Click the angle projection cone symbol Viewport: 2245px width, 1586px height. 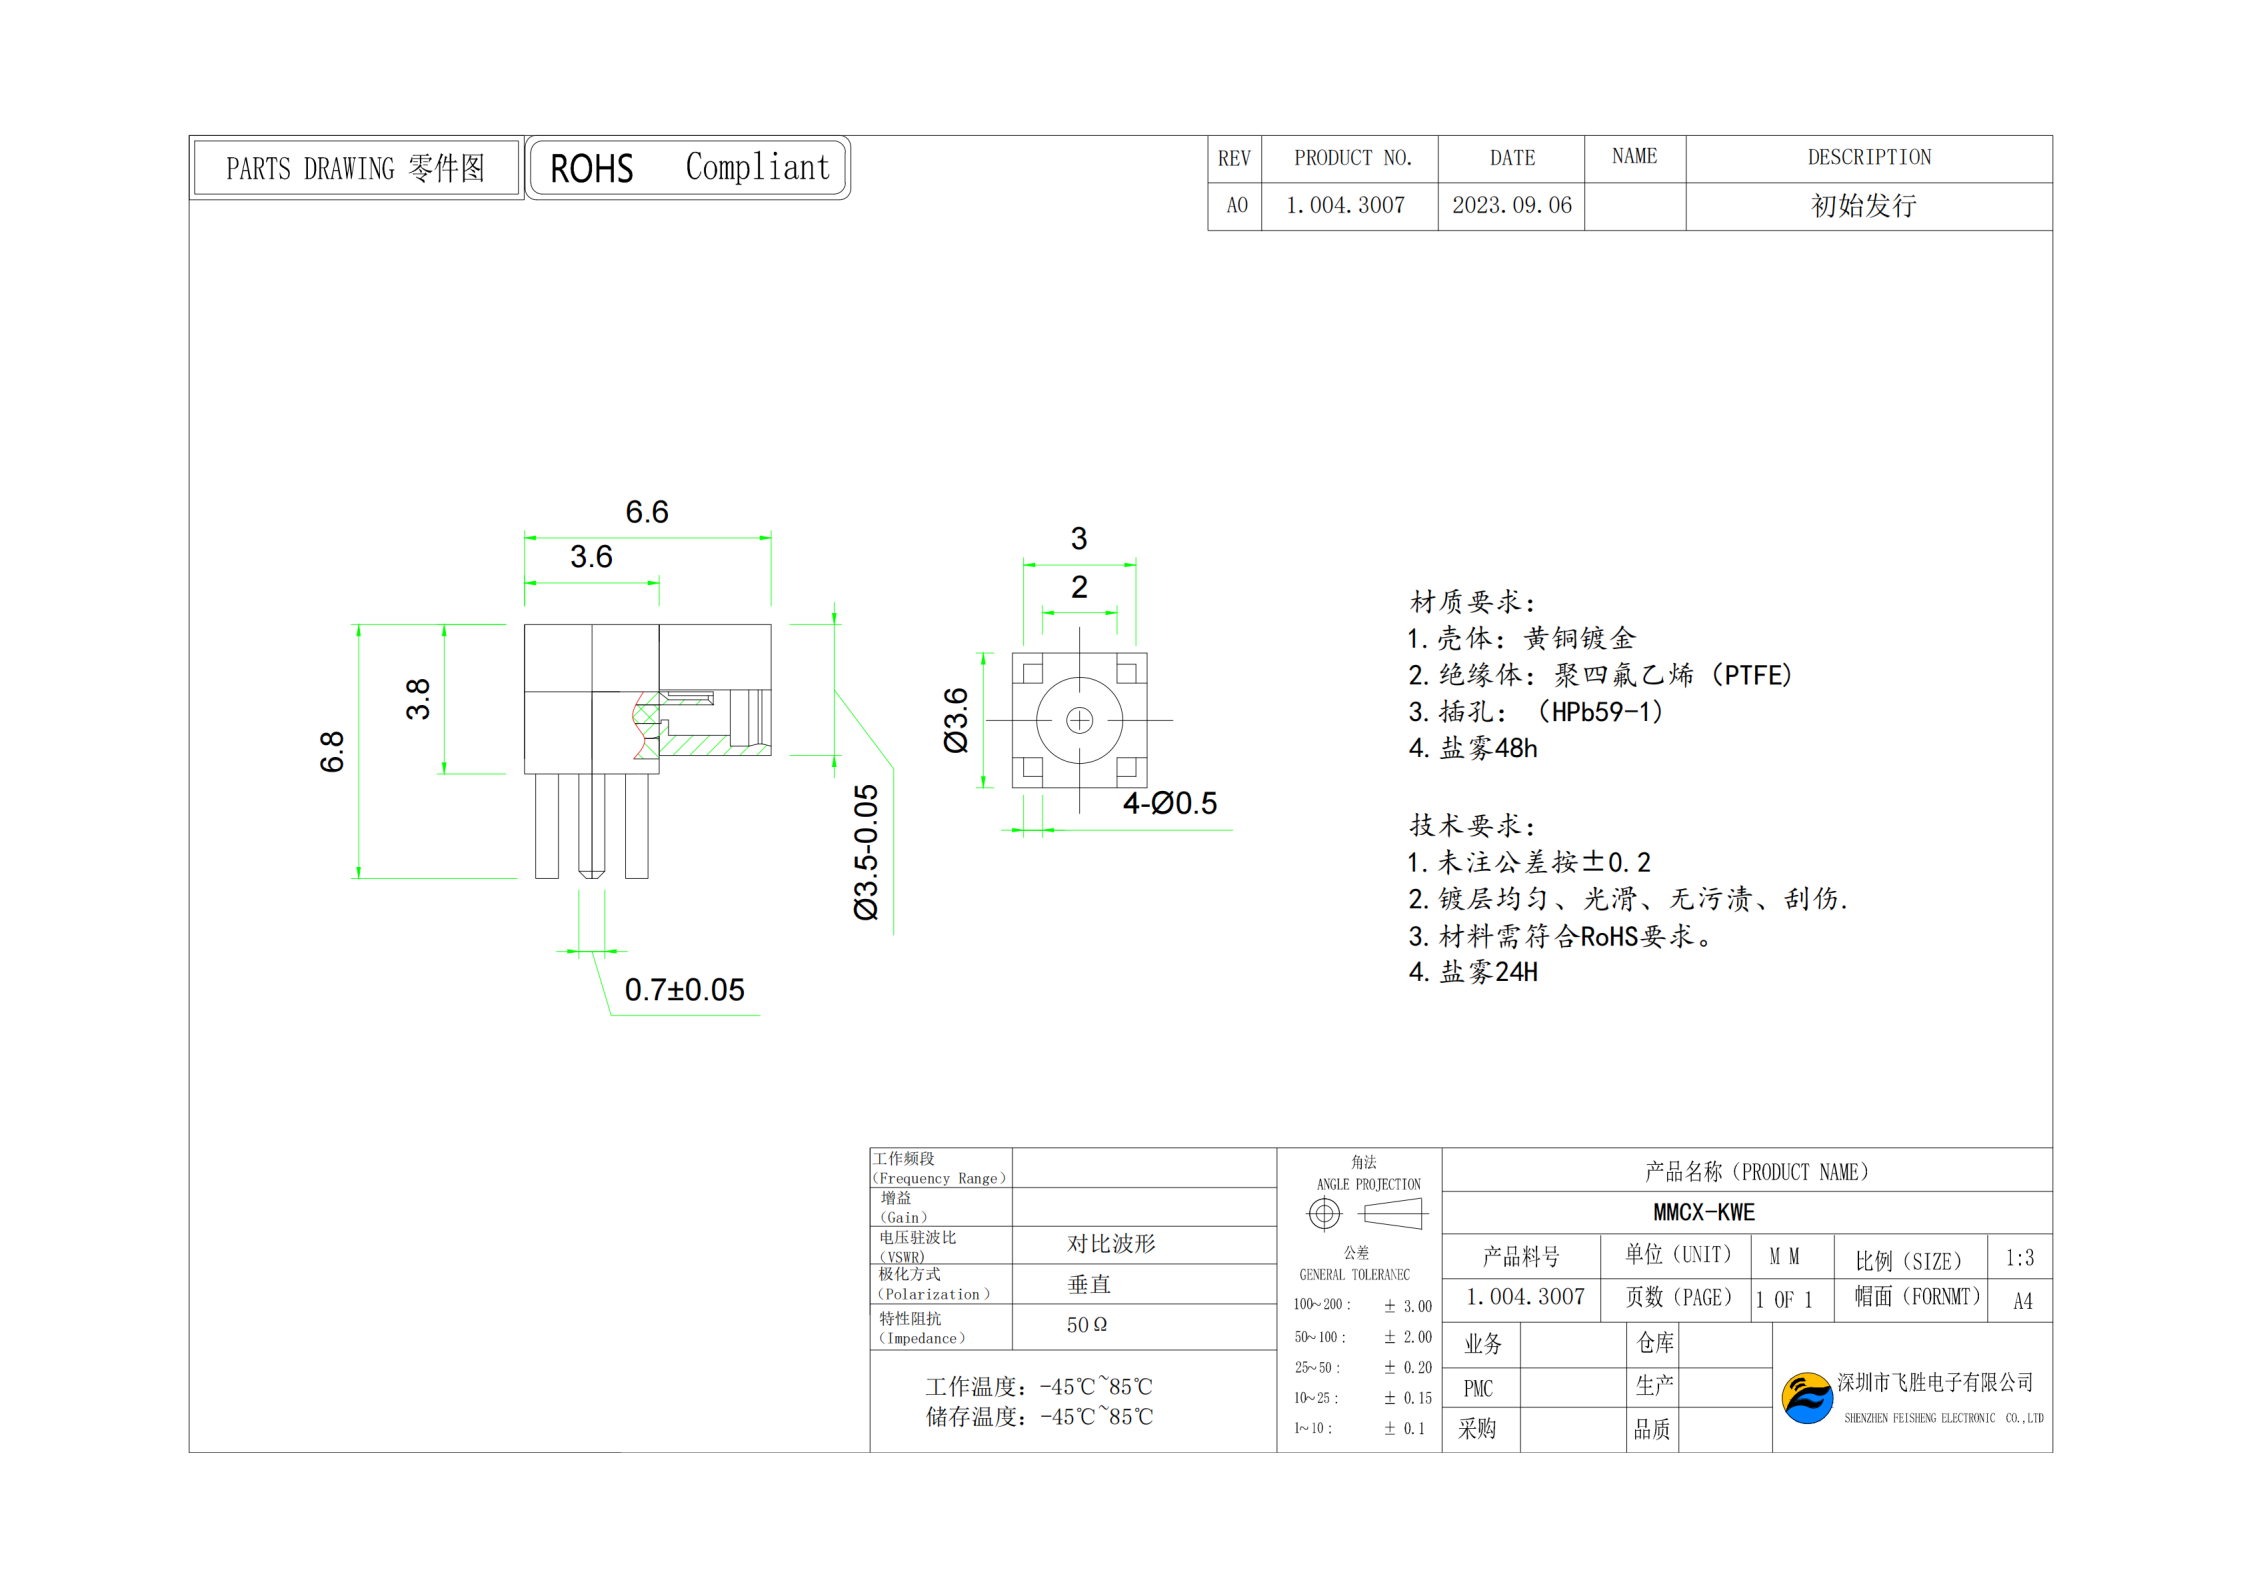click(1393, 1214)
